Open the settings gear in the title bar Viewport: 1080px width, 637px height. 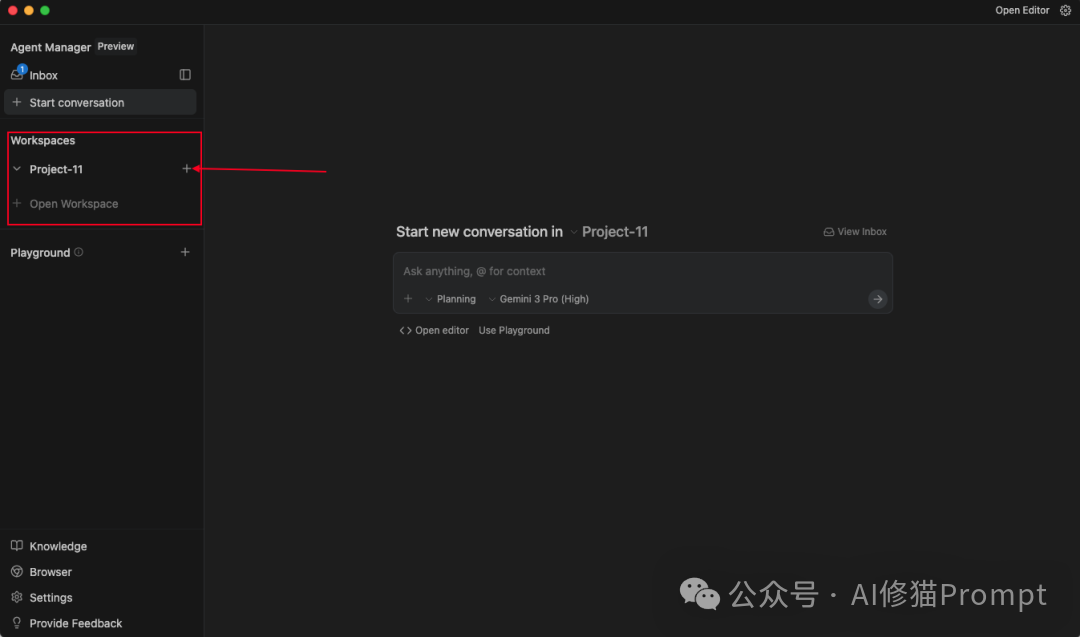pos(1065,10)
